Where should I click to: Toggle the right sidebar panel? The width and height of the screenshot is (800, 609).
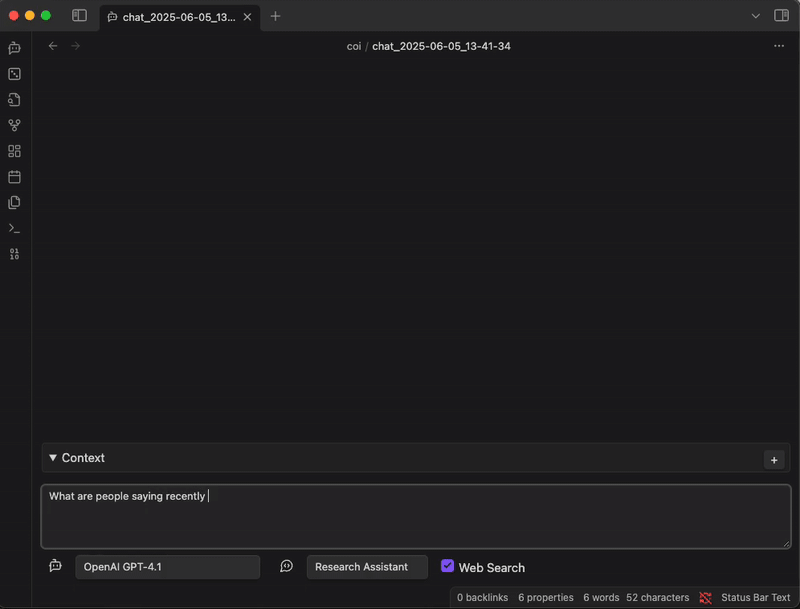[x=784, y=16]
